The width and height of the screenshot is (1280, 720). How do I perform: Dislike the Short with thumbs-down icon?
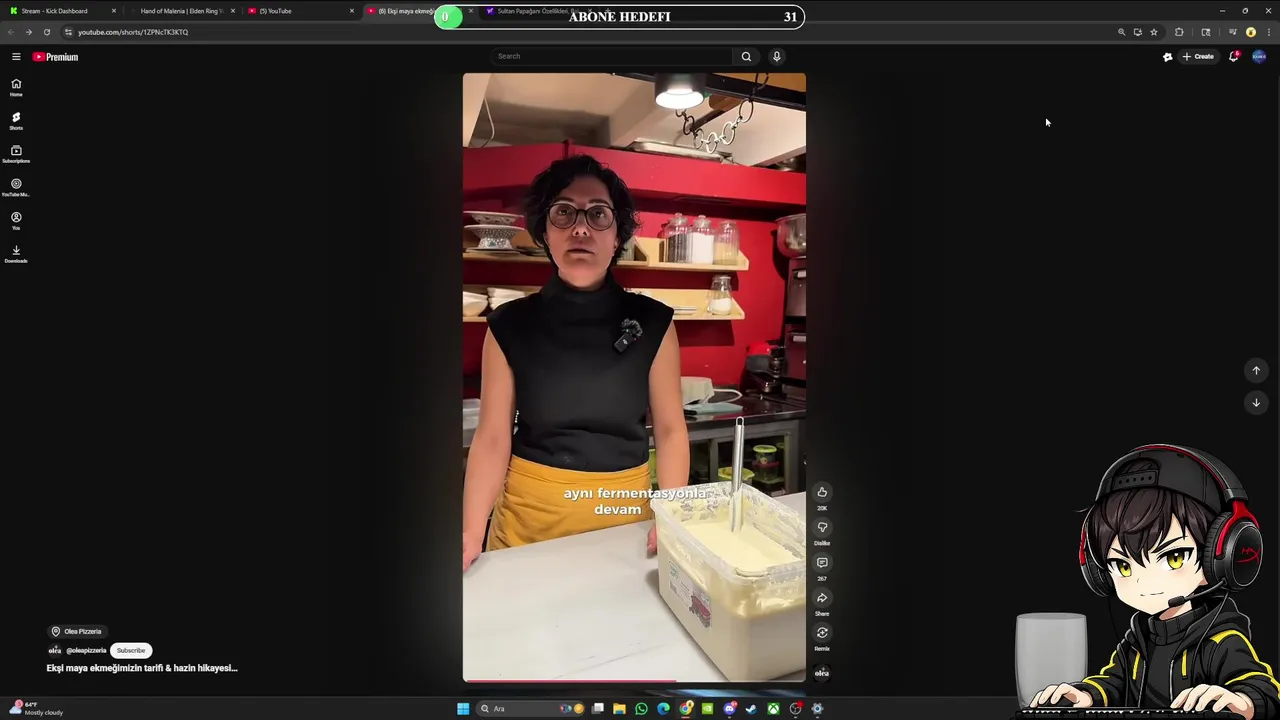(x=822, y=527)
